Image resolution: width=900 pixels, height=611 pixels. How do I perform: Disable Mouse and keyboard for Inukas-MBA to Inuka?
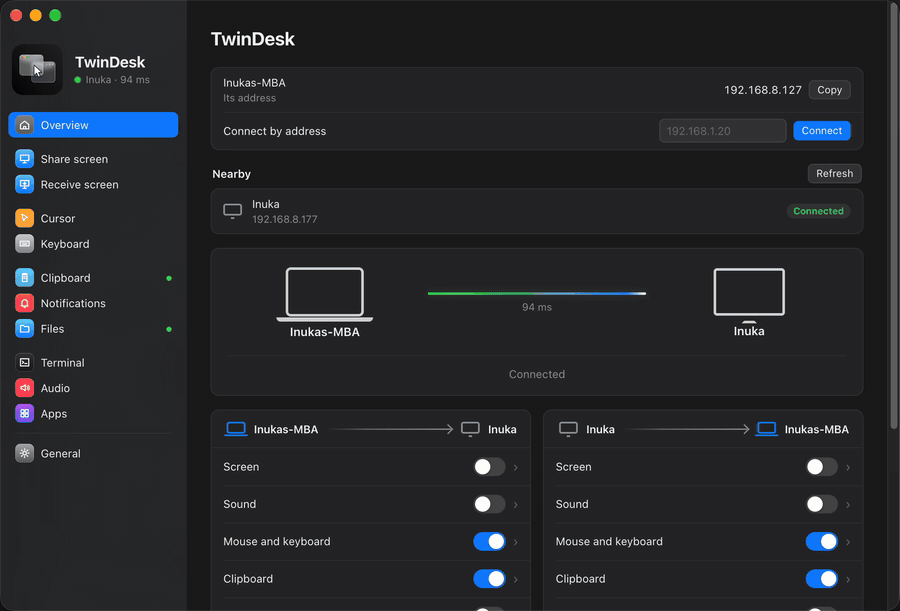point(490,542)
